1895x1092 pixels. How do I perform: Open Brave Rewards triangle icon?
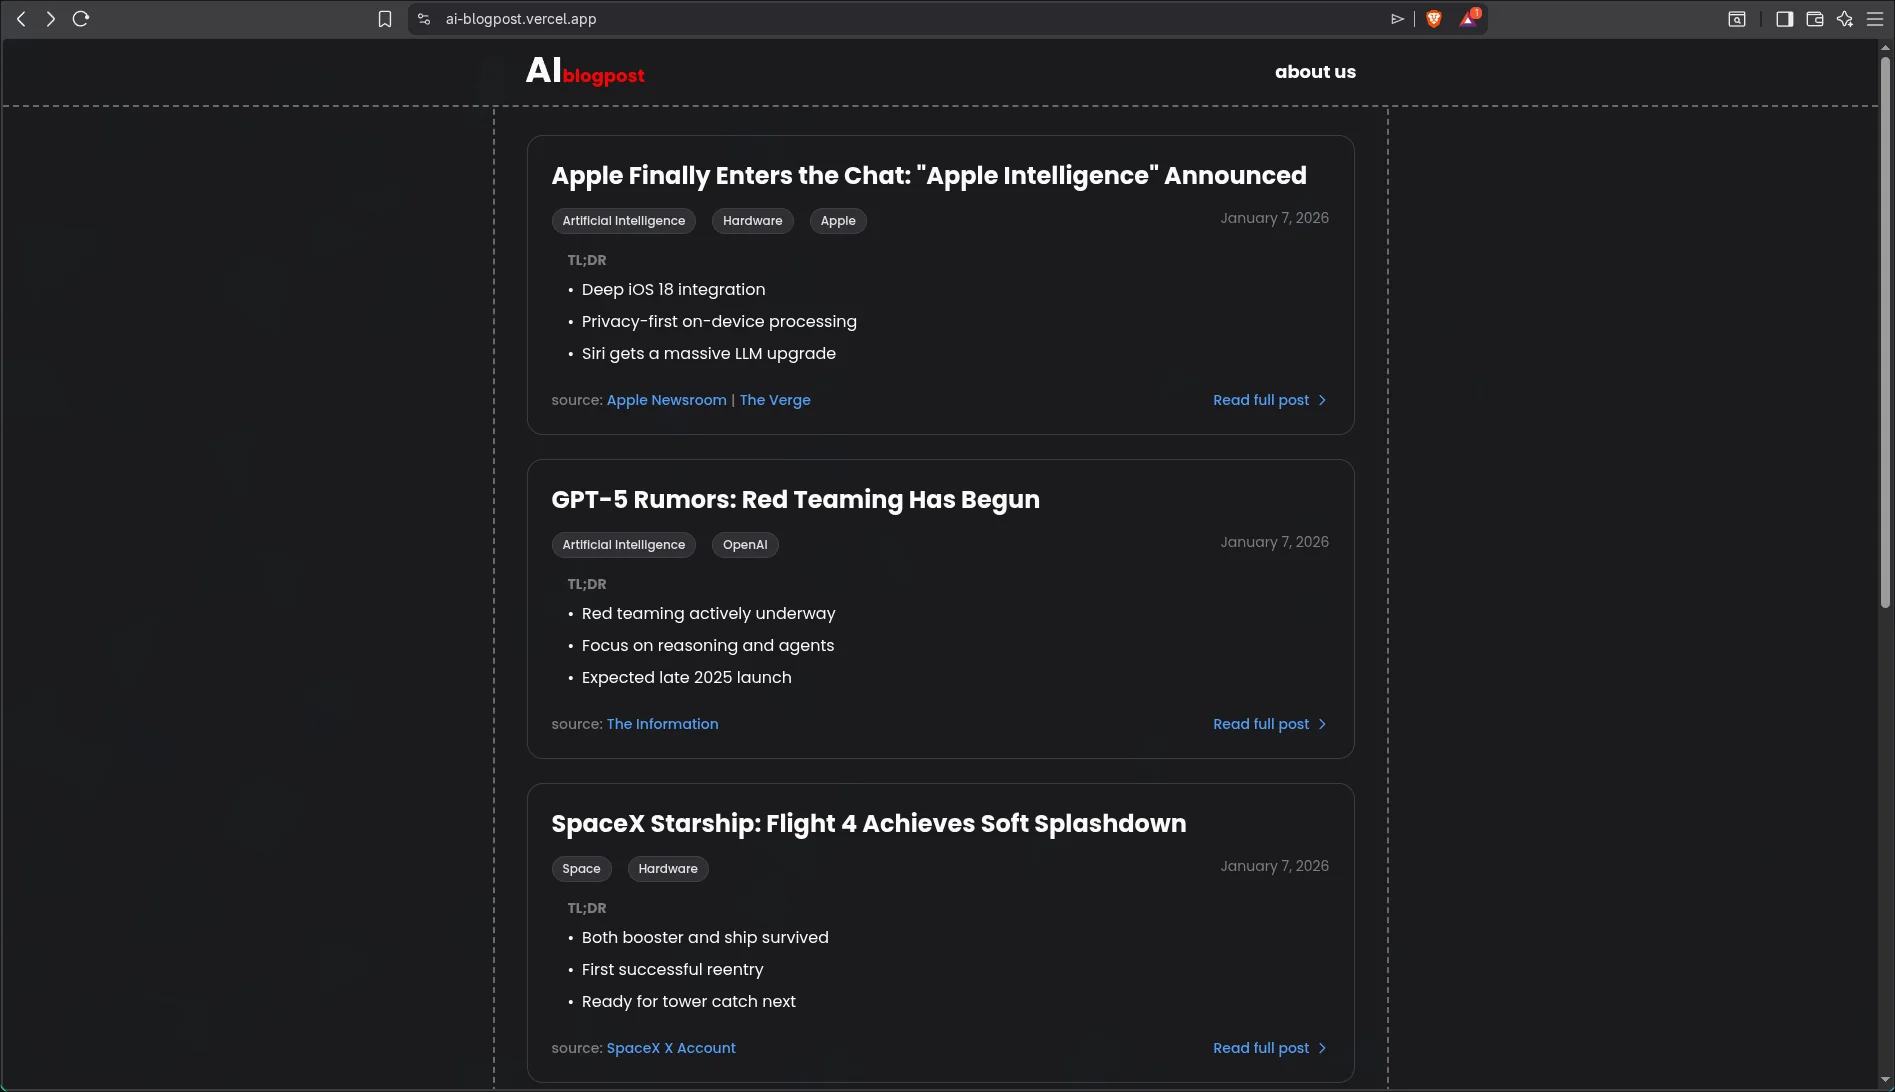click(x=1468, y=19)
